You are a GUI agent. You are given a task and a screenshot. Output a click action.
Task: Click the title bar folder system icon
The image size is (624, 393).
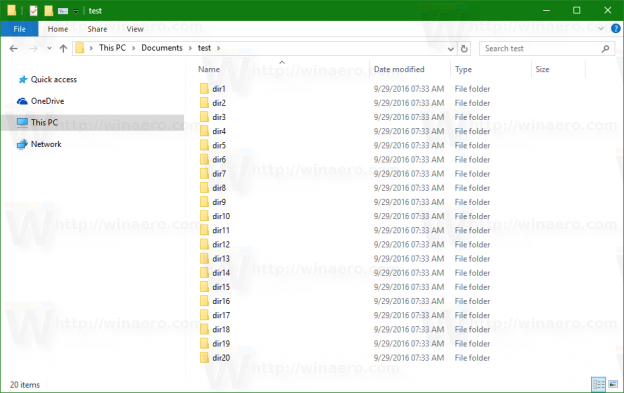(12, 10)
